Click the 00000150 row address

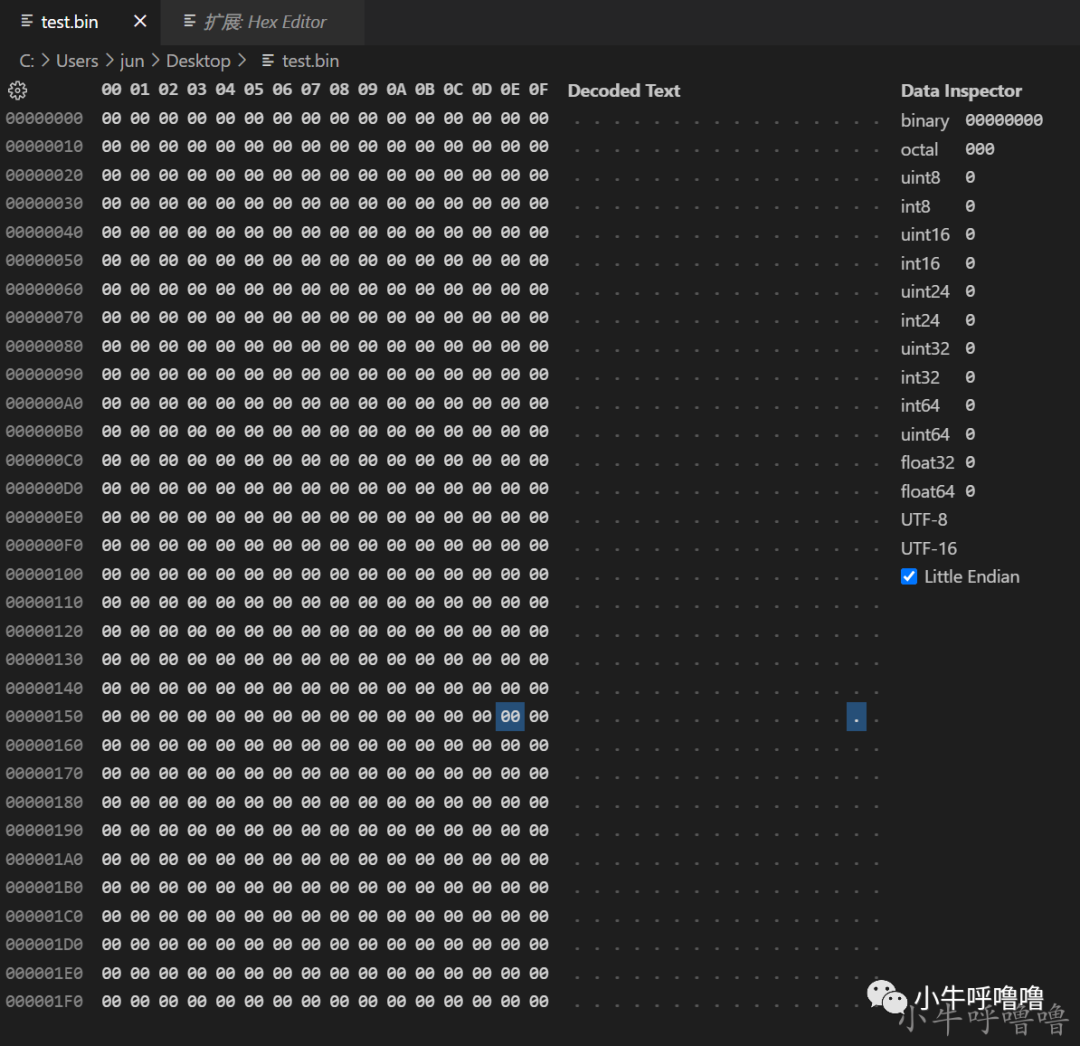[x=45, y=717]
